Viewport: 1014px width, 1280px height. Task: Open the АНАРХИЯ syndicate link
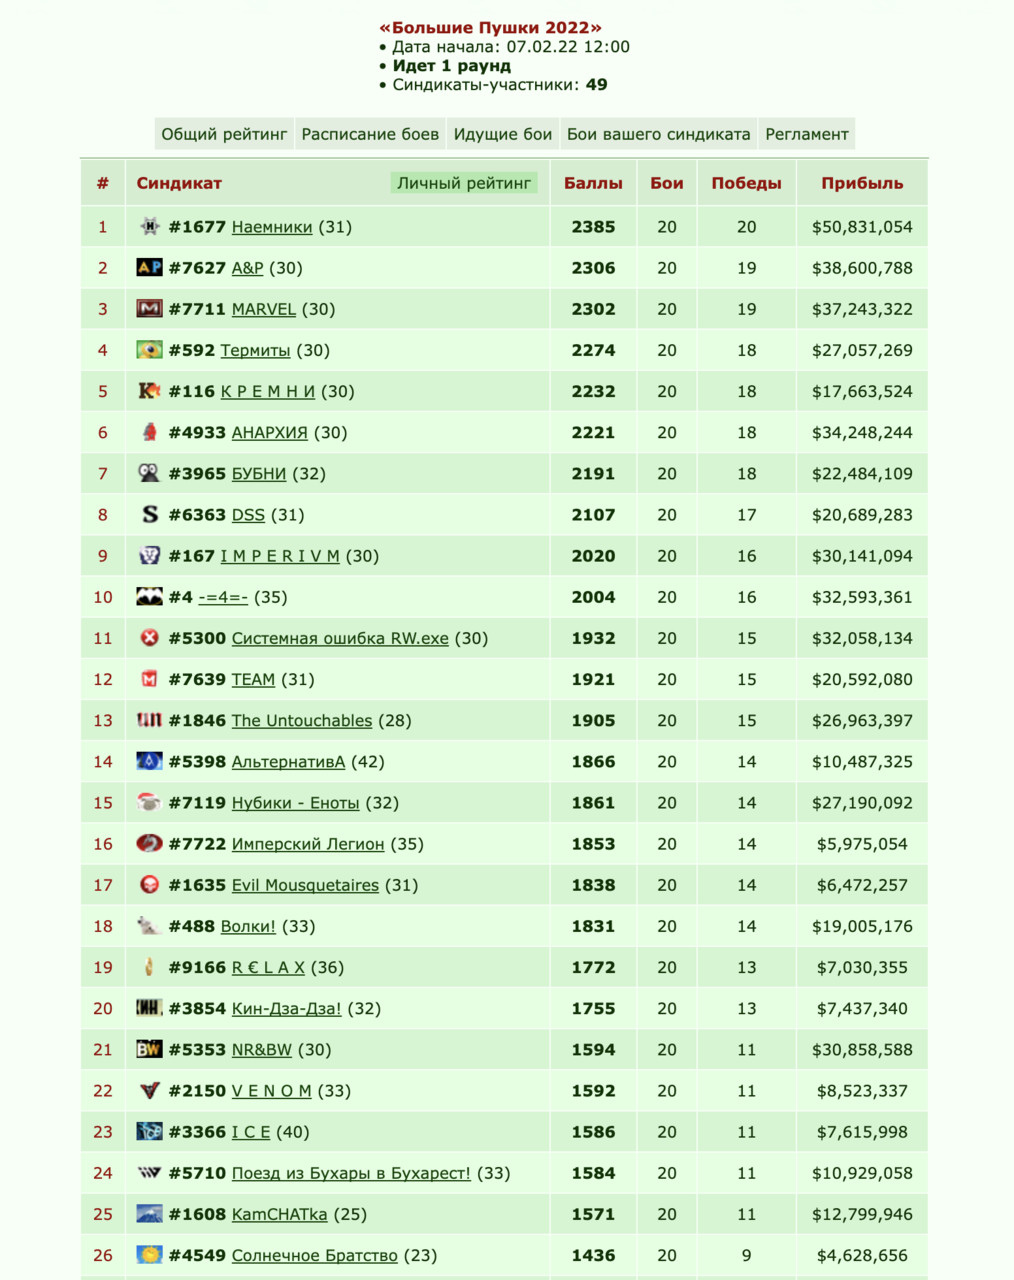270,432
